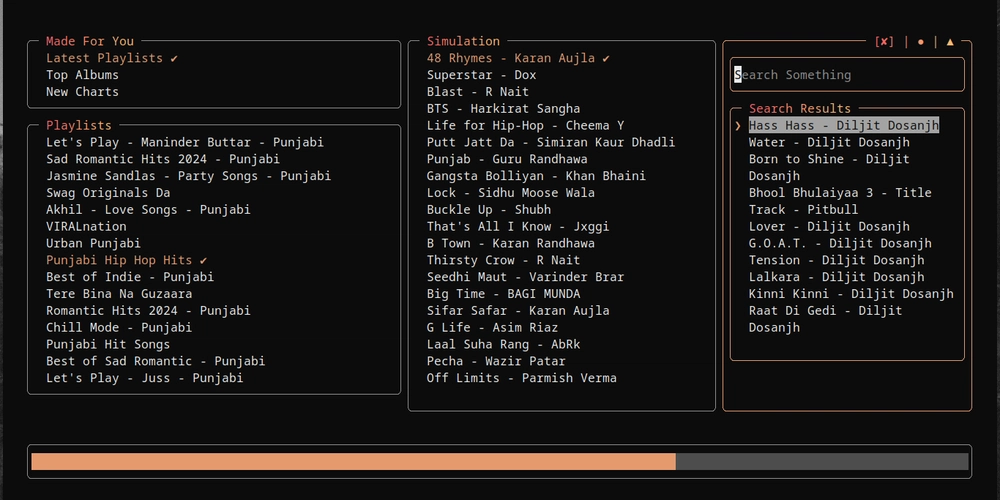Choose Raat Di Gedi search result

tap(825, 319)
